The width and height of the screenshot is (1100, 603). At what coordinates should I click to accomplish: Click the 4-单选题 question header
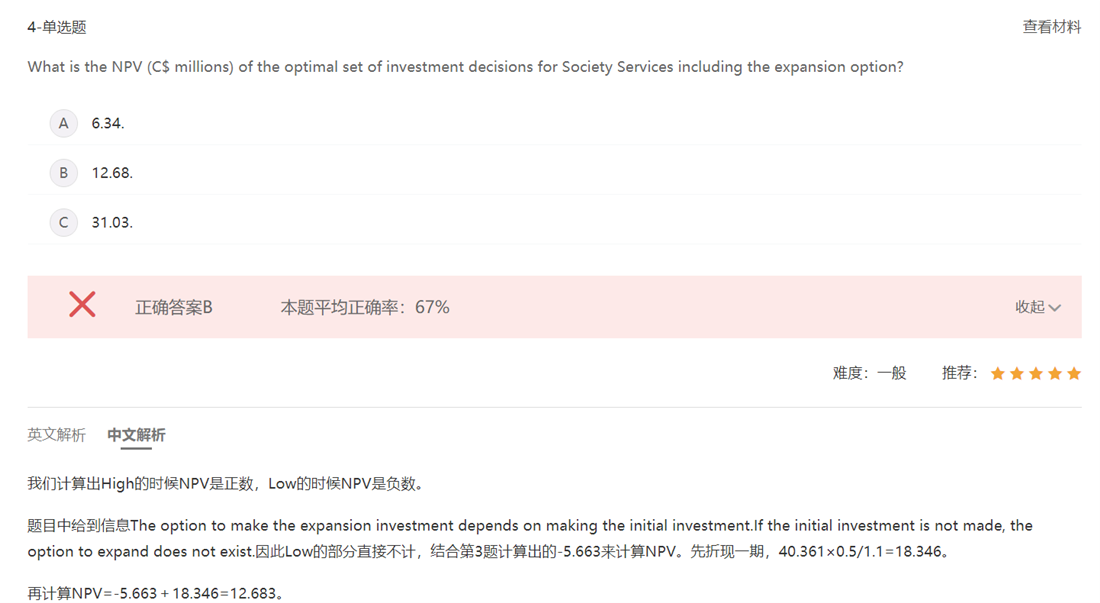click(57, 27)
